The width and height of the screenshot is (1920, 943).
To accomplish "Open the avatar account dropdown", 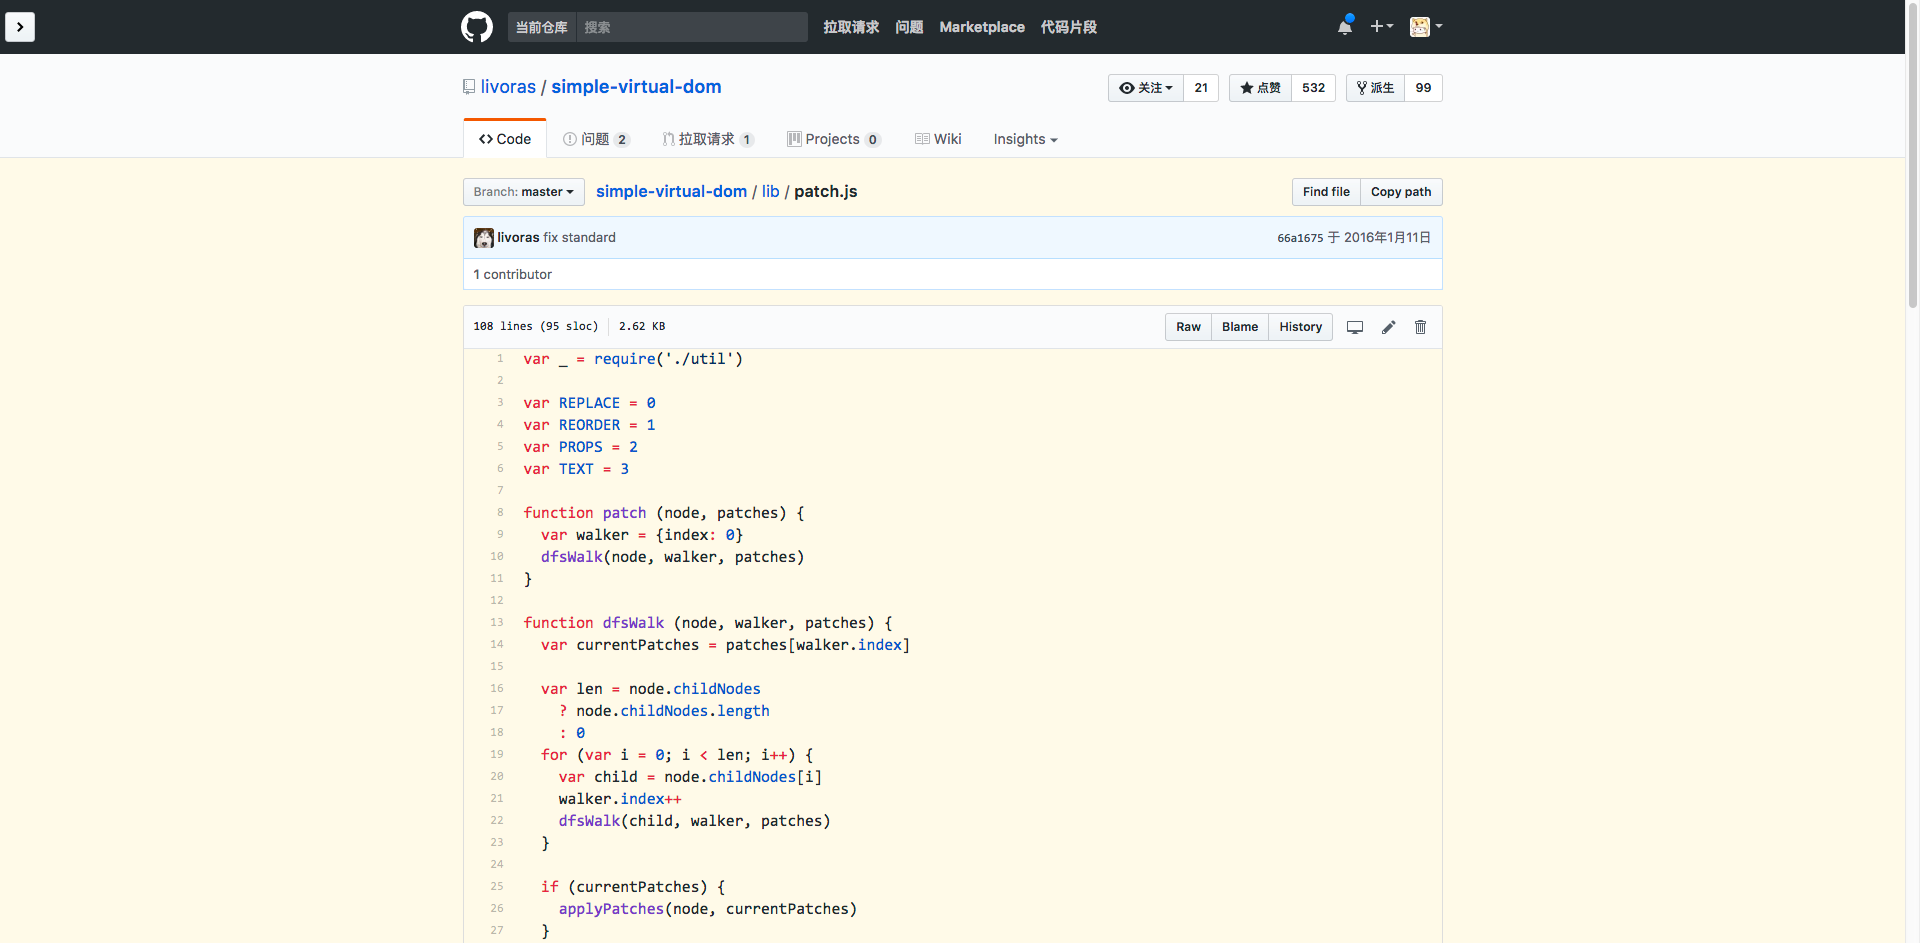I will tap(1425, 27).
